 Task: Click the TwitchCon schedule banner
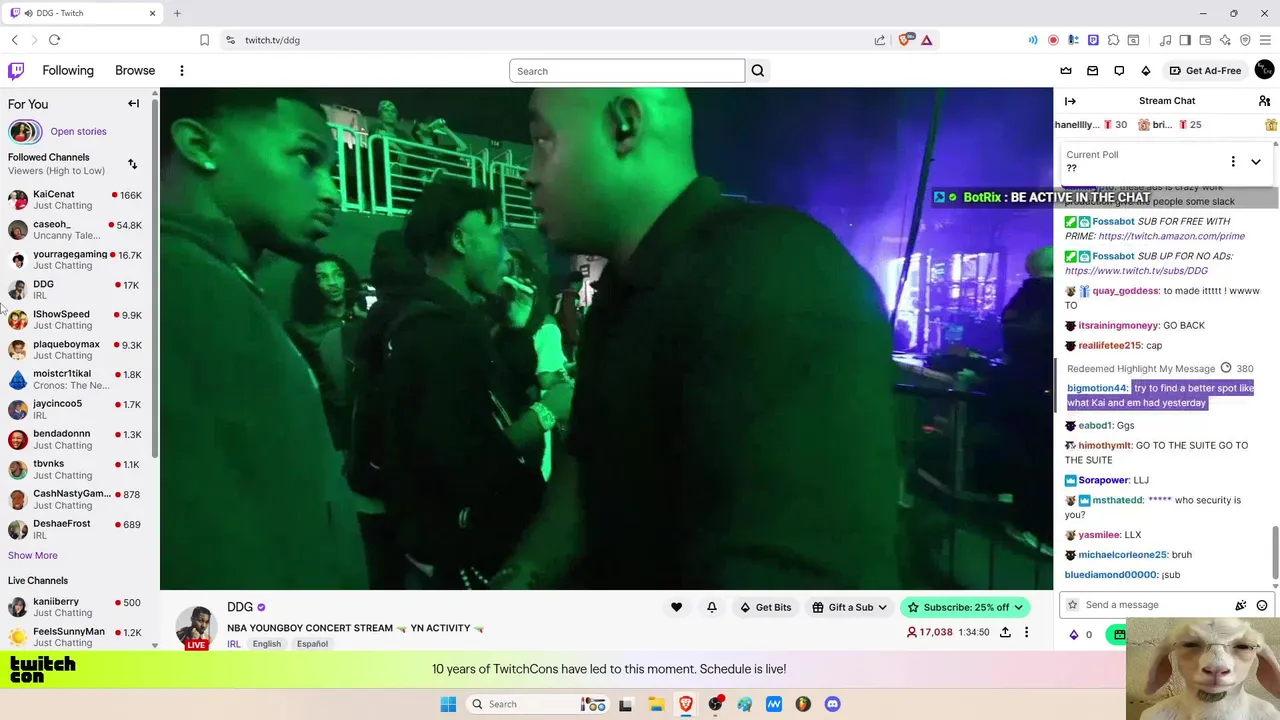coord(609,669)
